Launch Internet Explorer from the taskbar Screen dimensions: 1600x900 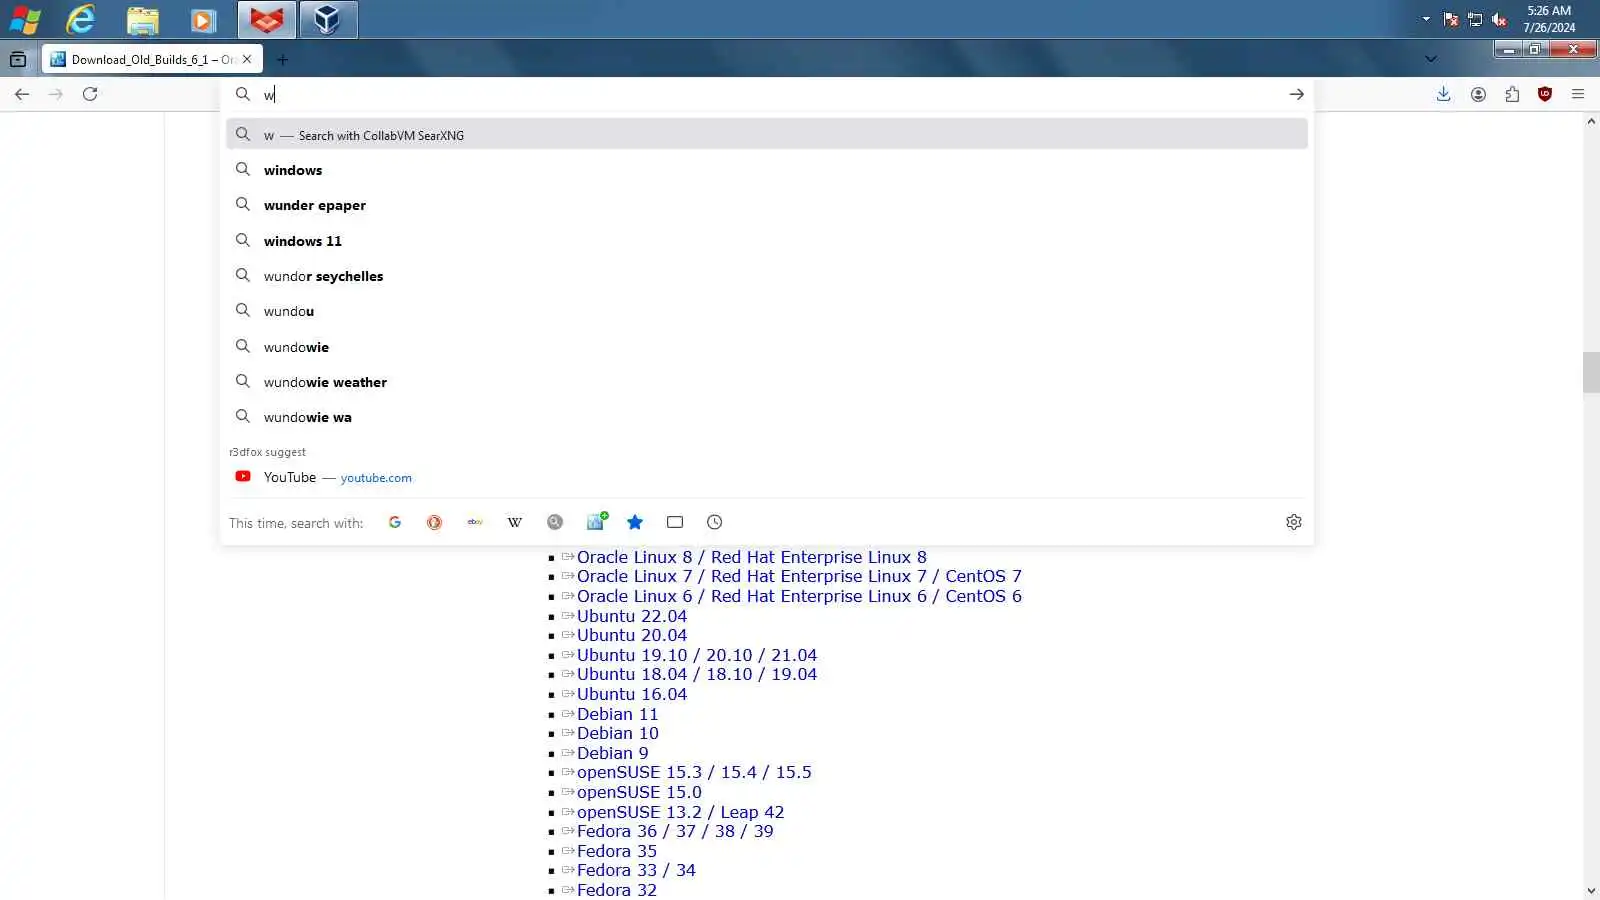tap(80, 19)
